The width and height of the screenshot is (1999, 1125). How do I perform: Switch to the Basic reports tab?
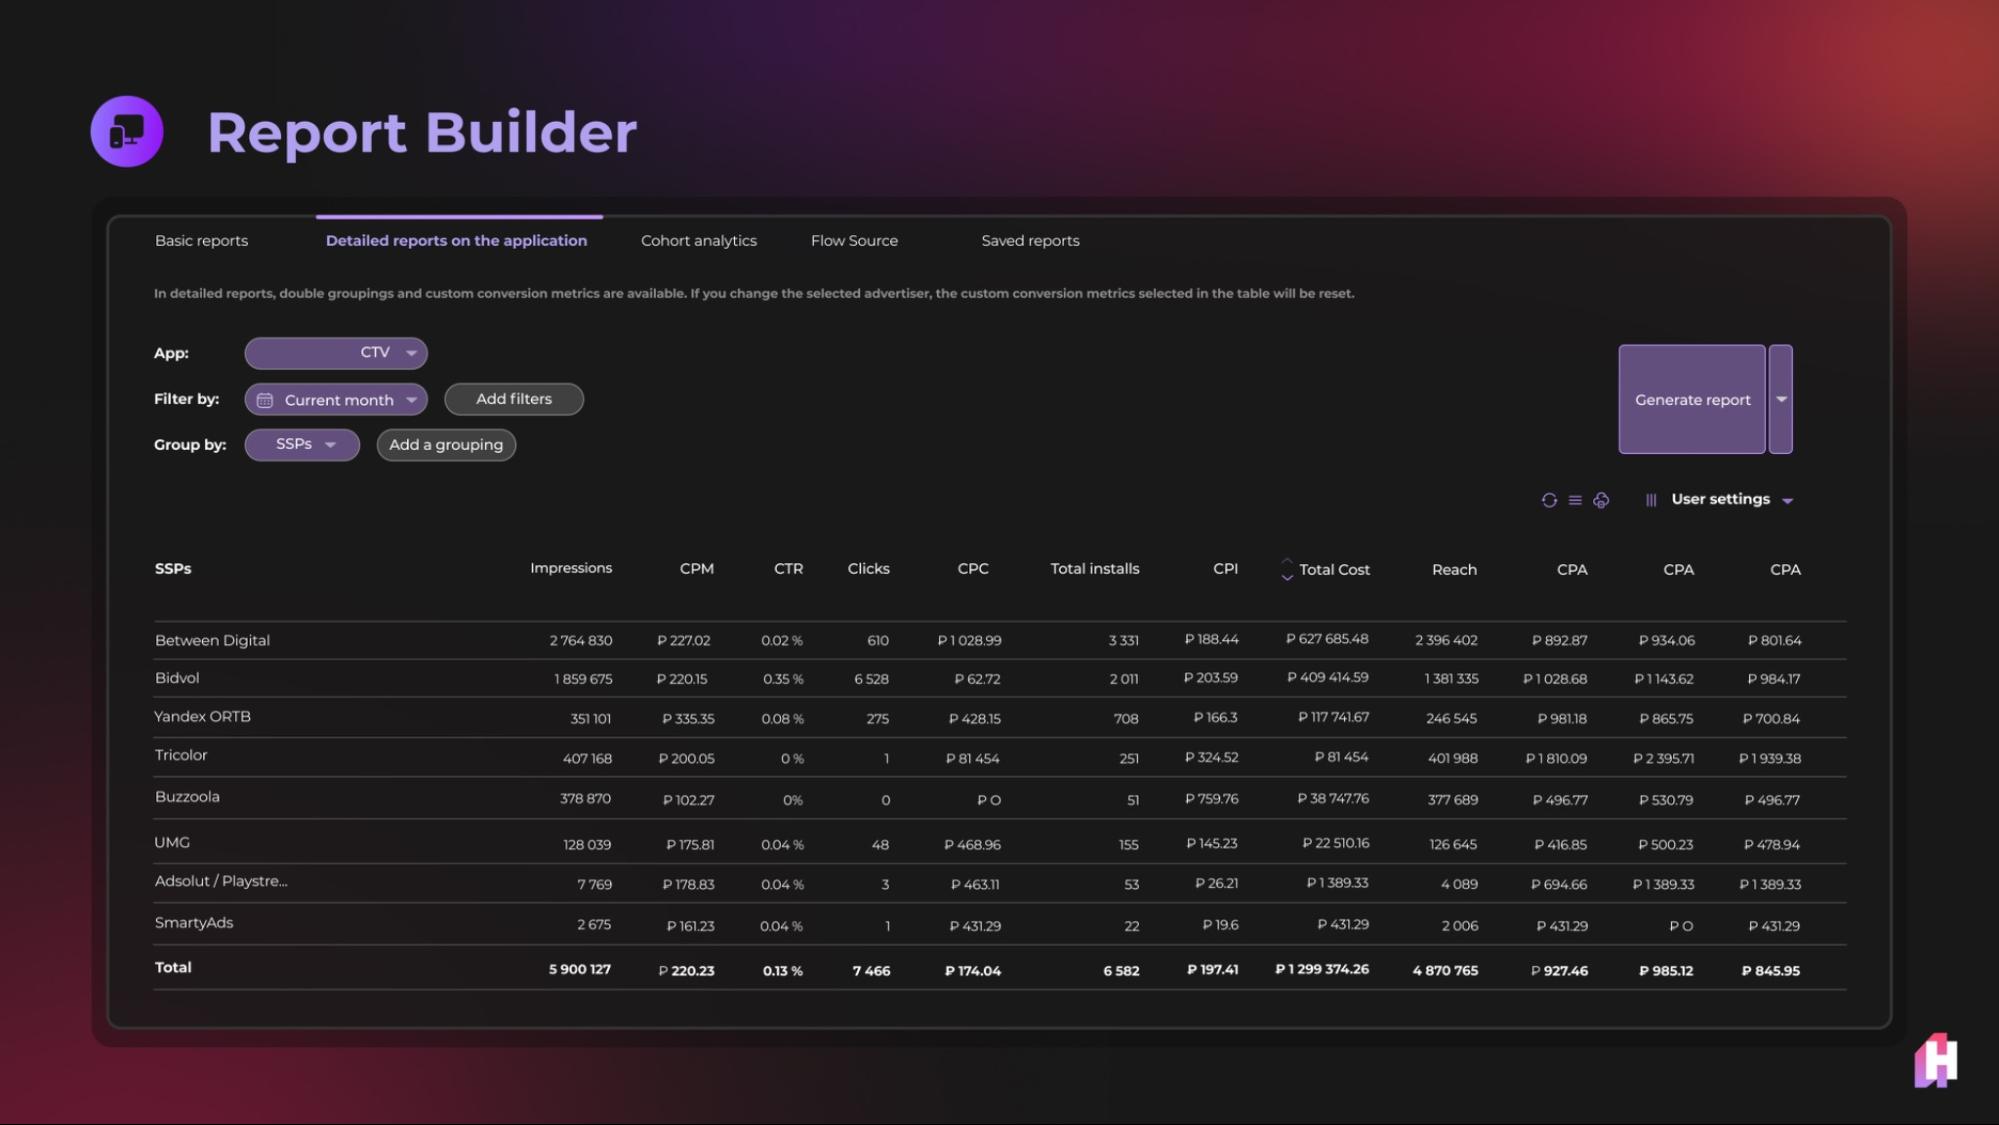[x=201, y=241]
